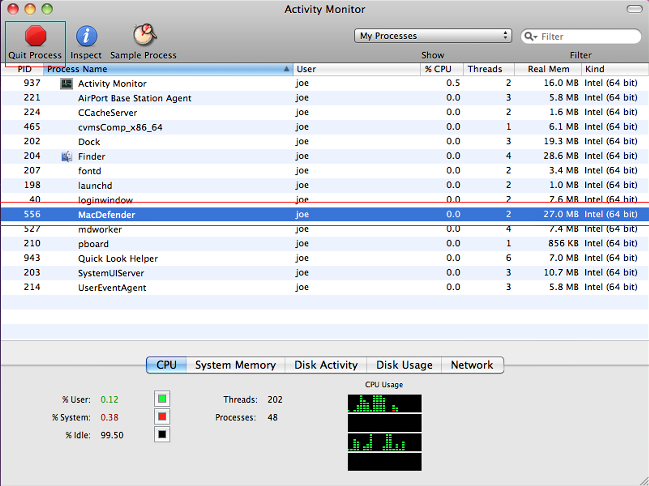Open the Inspect info icon
The height and width of the screenshot is (486, 649).
pyautogui.click(x=86, y=37)
